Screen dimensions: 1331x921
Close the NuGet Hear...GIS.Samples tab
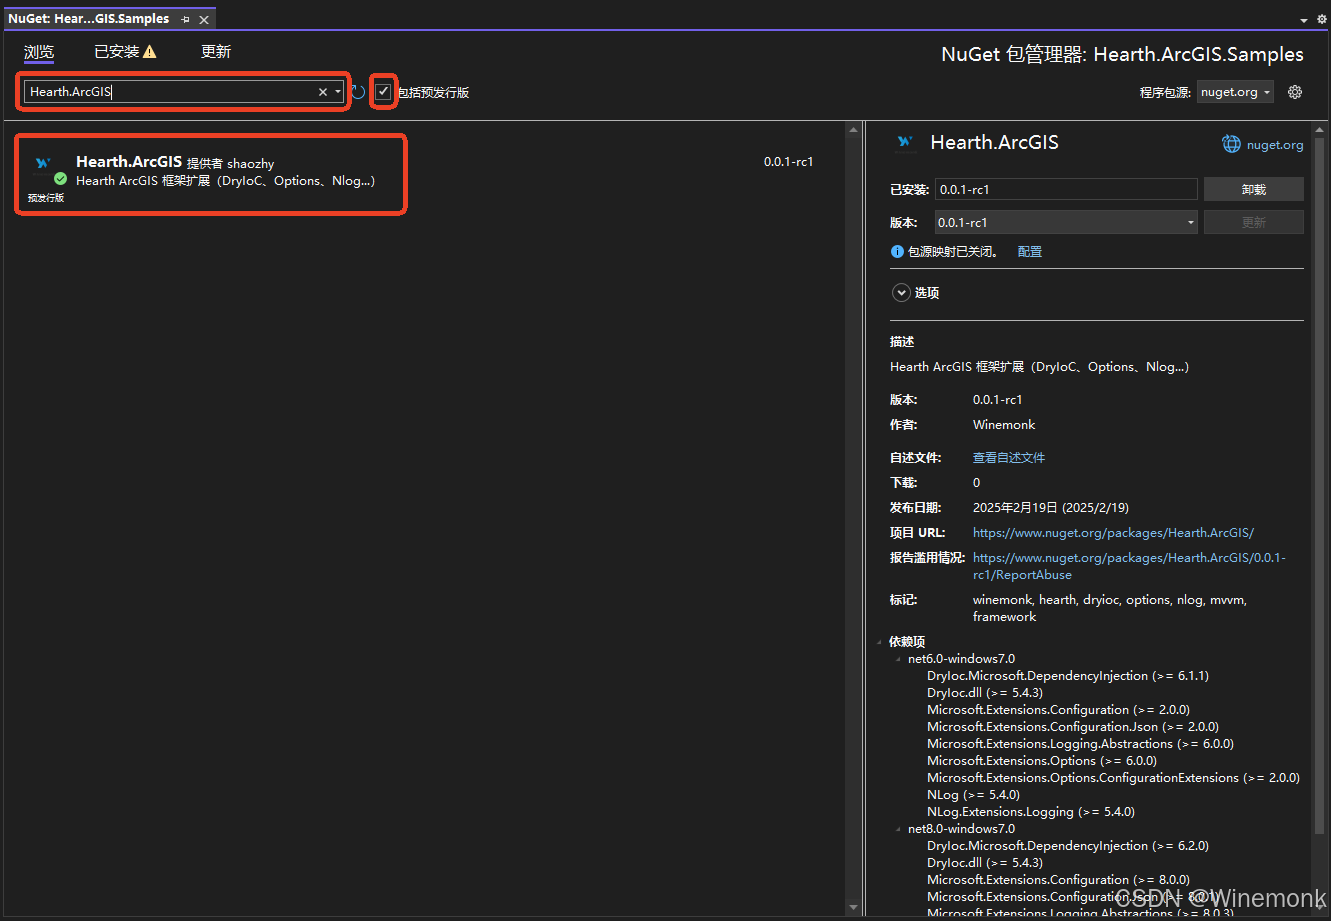[204, 19]
